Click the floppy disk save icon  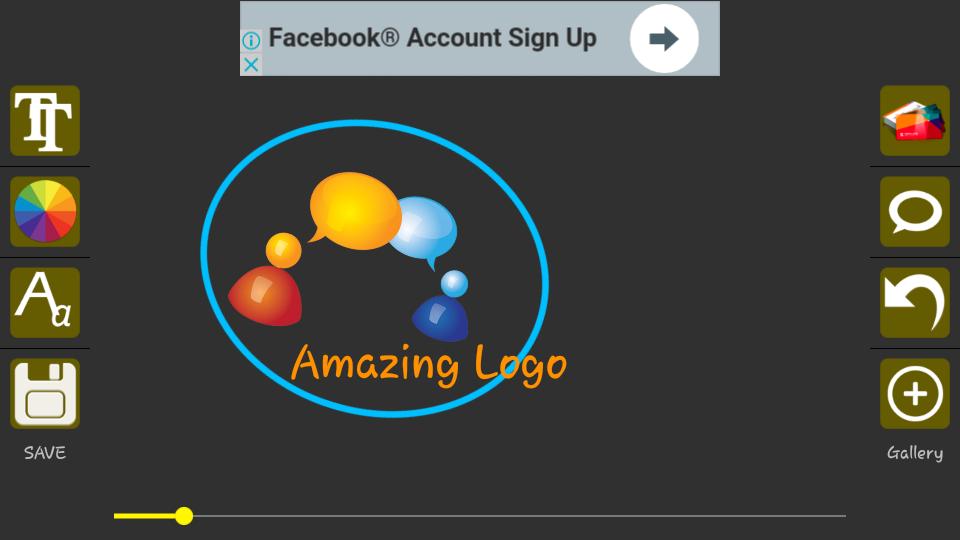(45, 394)
